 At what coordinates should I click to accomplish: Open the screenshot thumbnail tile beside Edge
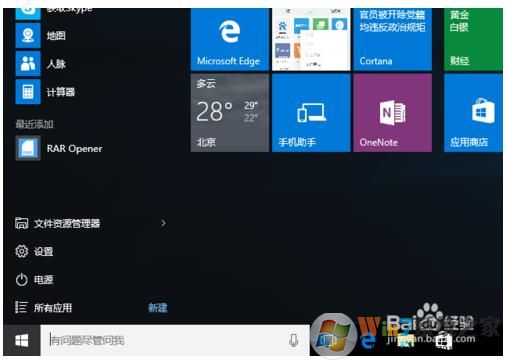coord(311,39)
